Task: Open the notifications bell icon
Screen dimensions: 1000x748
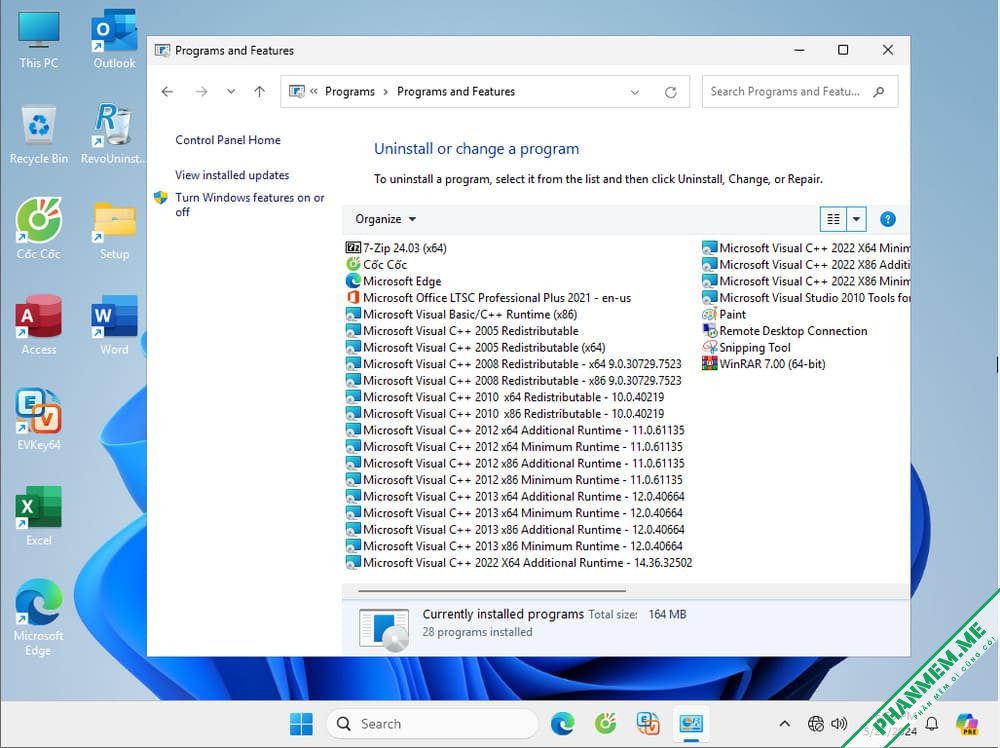Action: [x=932, y=724]
